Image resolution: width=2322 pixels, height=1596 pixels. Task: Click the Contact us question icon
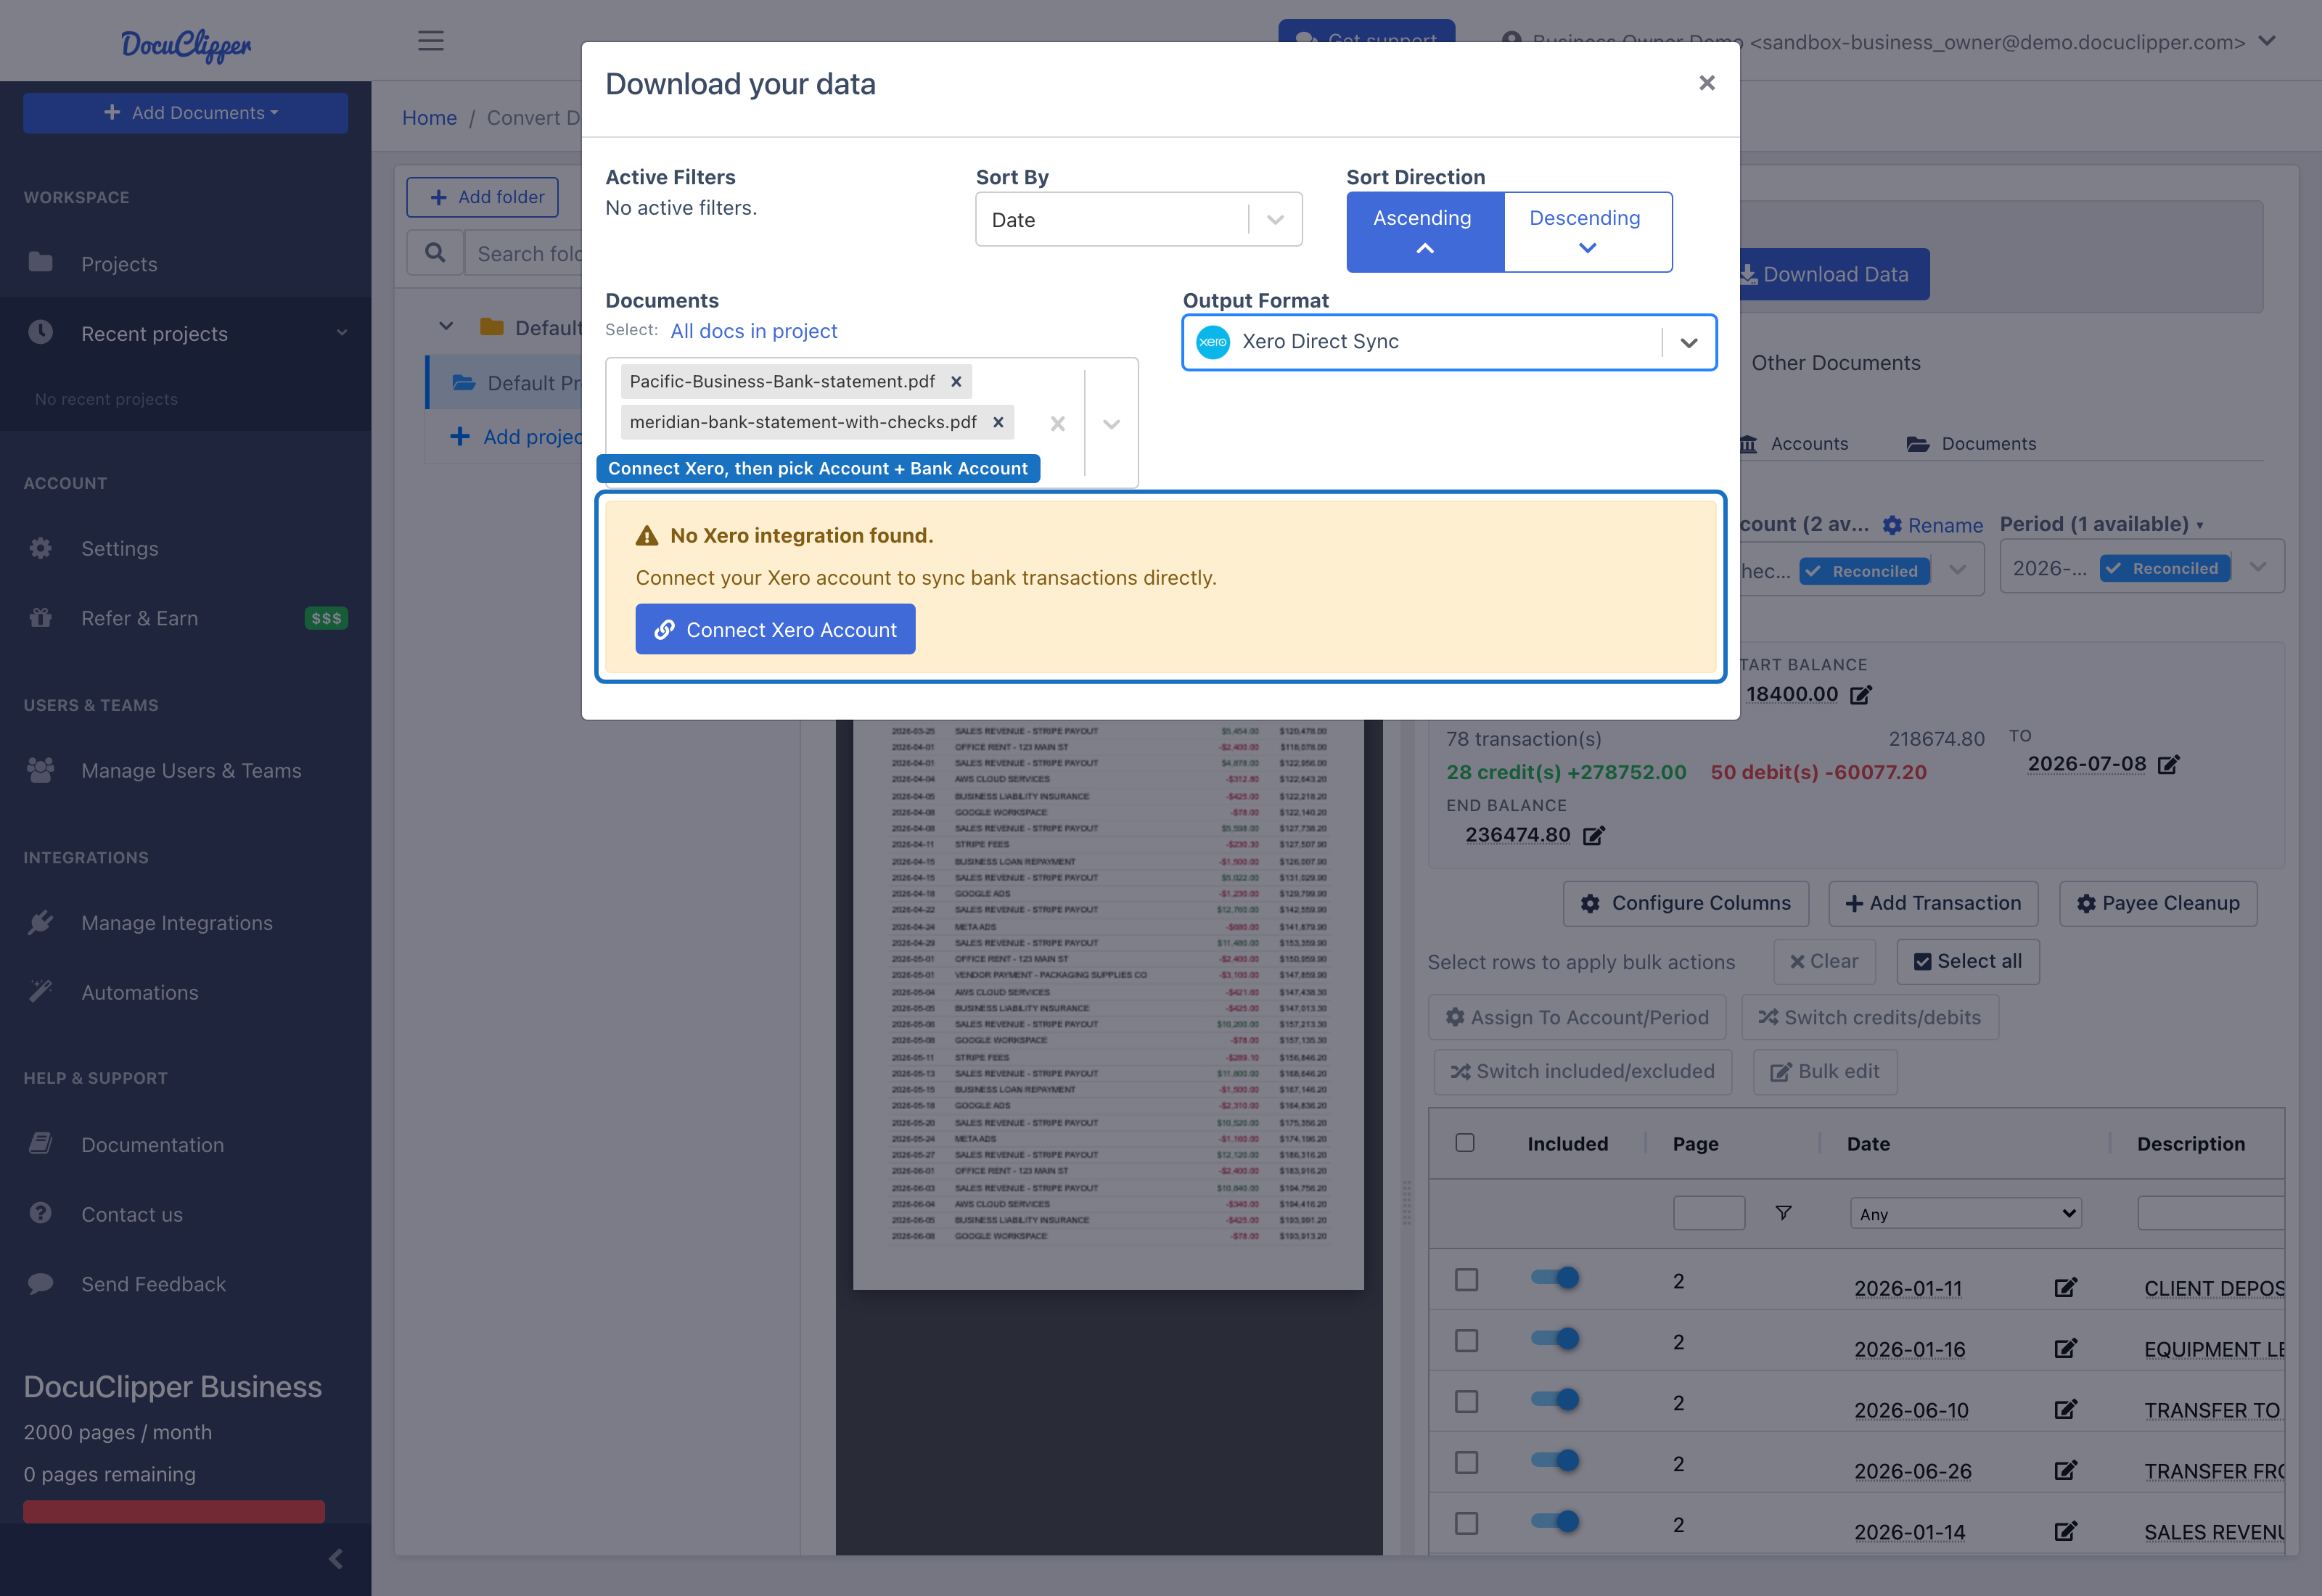coord(40,1213)
